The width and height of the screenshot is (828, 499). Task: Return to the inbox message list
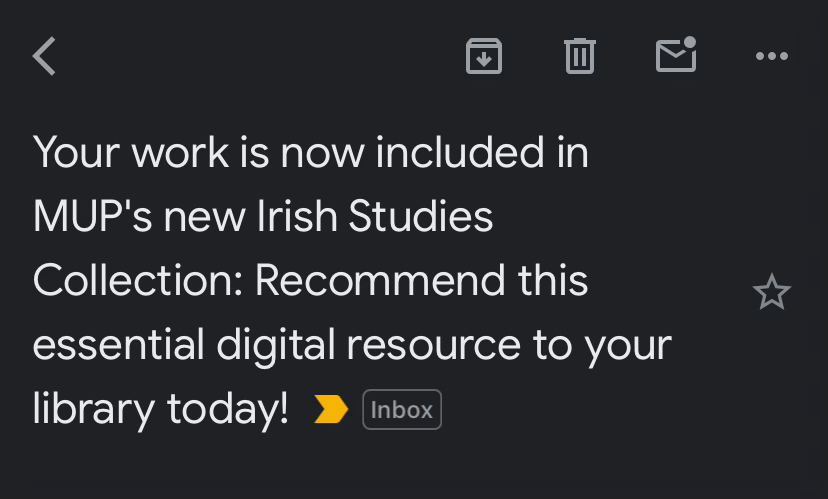point(44,57)
